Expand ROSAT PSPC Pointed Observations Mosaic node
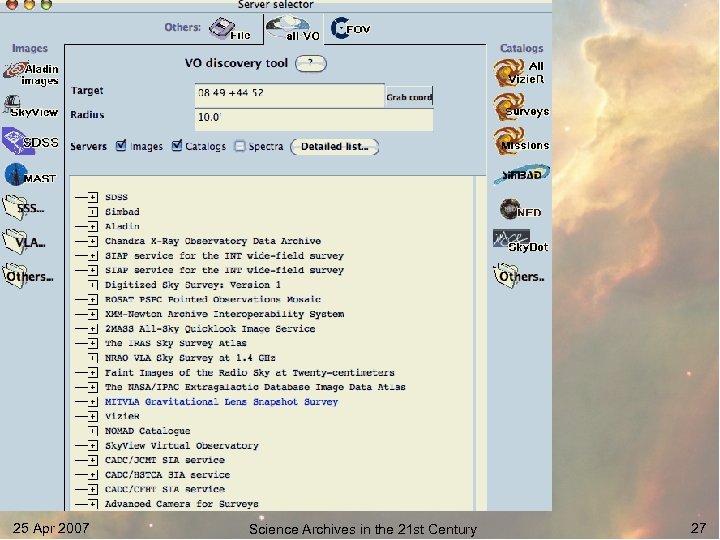Image resolution: width=720 pixels, height=540 pixels. tap(93, 300)
